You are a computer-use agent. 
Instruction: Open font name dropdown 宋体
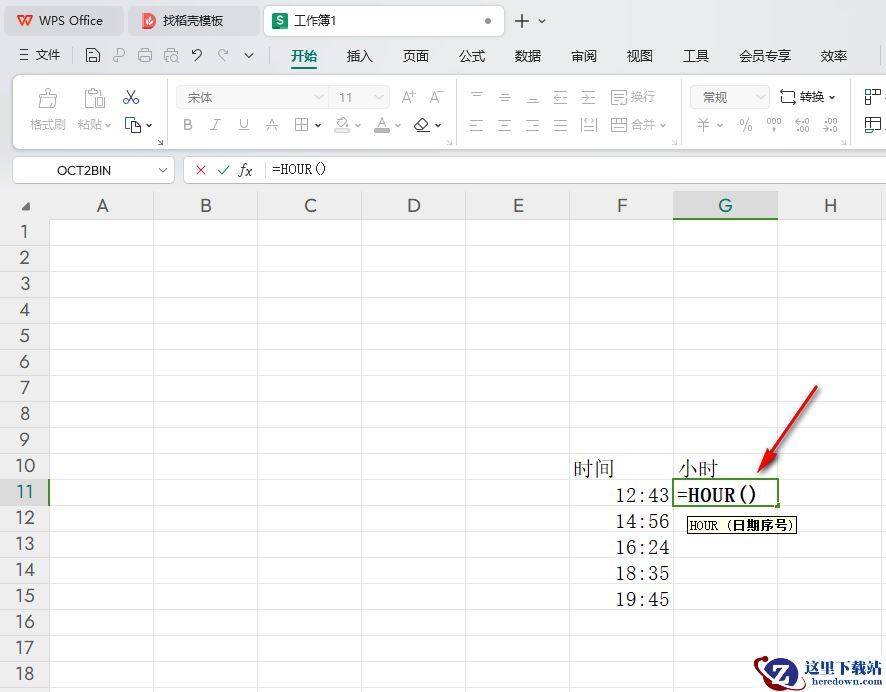(x=319, y=97)
